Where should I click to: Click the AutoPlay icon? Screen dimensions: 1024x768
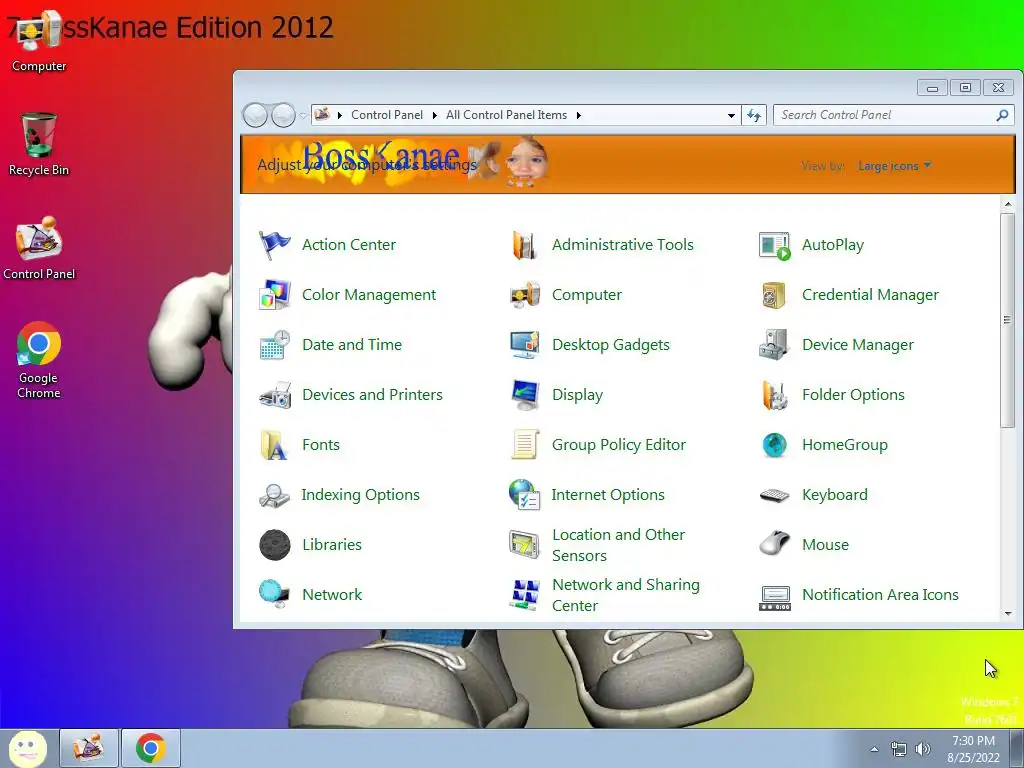(775, 245)
